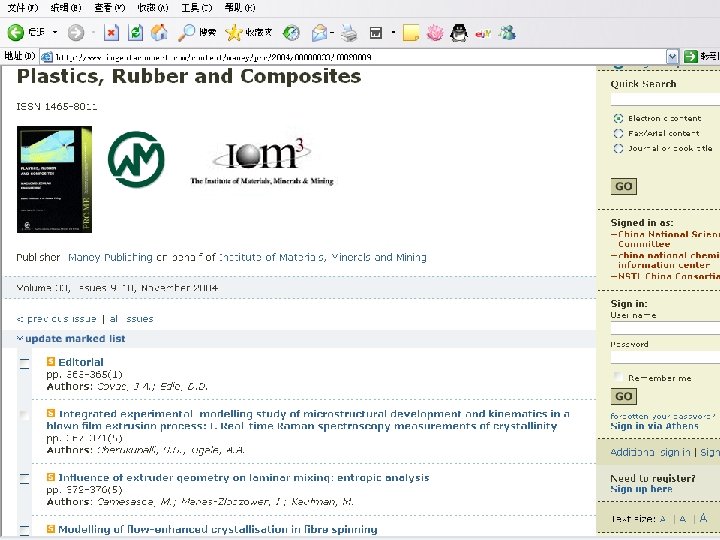720x540 pixels.
Task: Open the 文件(F) File menu
Action: (23, 7)
